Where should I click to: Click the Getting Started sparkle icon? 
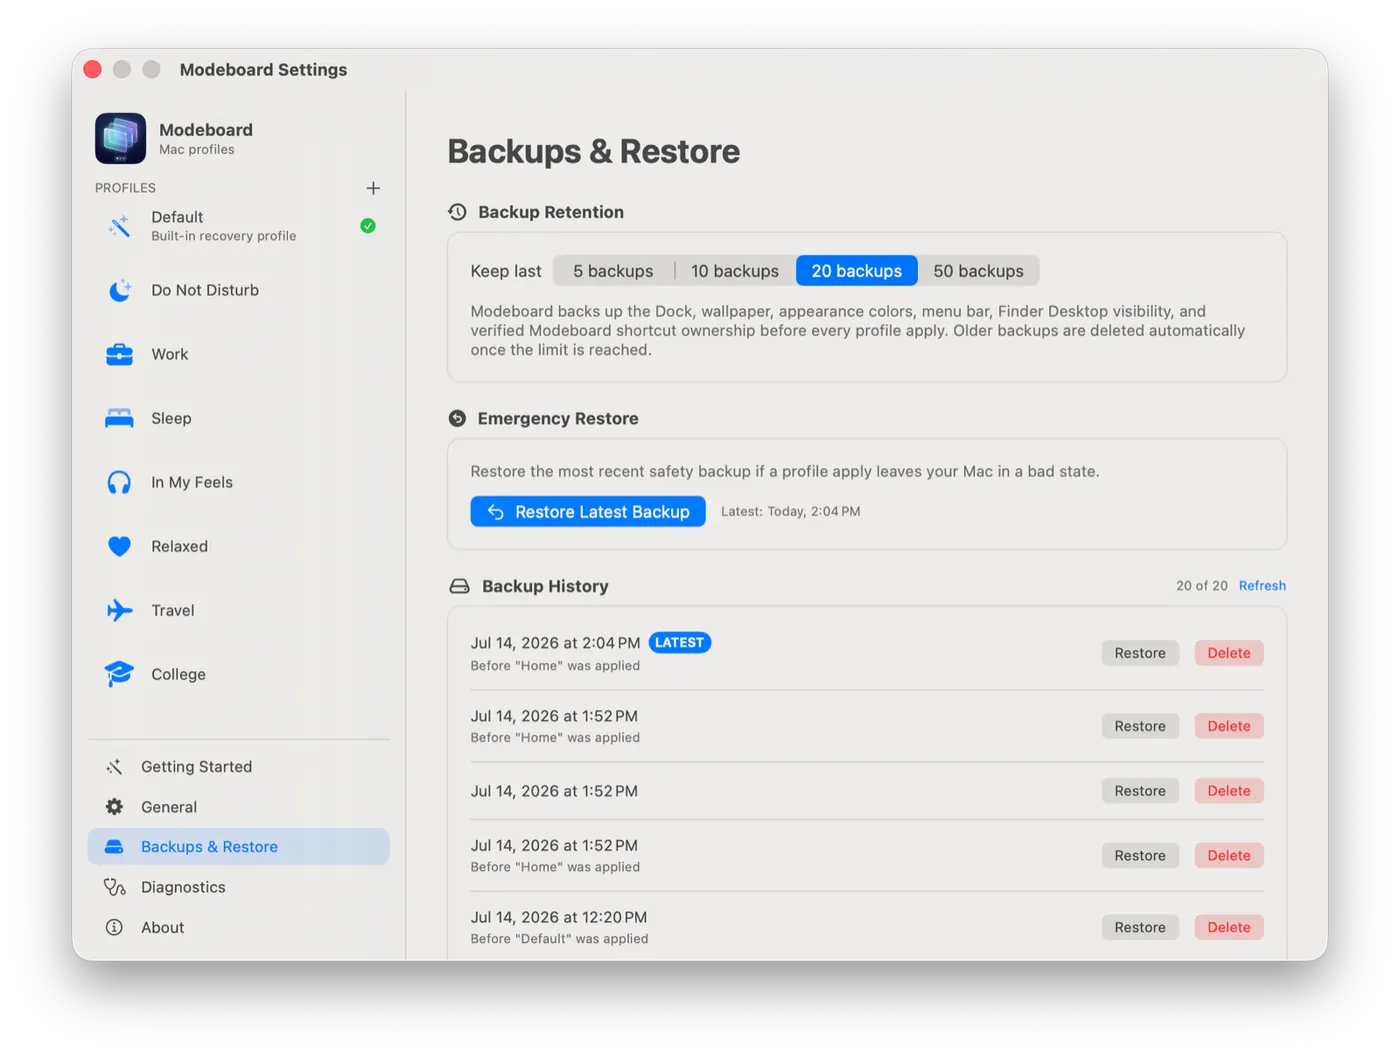click(114, 767)
